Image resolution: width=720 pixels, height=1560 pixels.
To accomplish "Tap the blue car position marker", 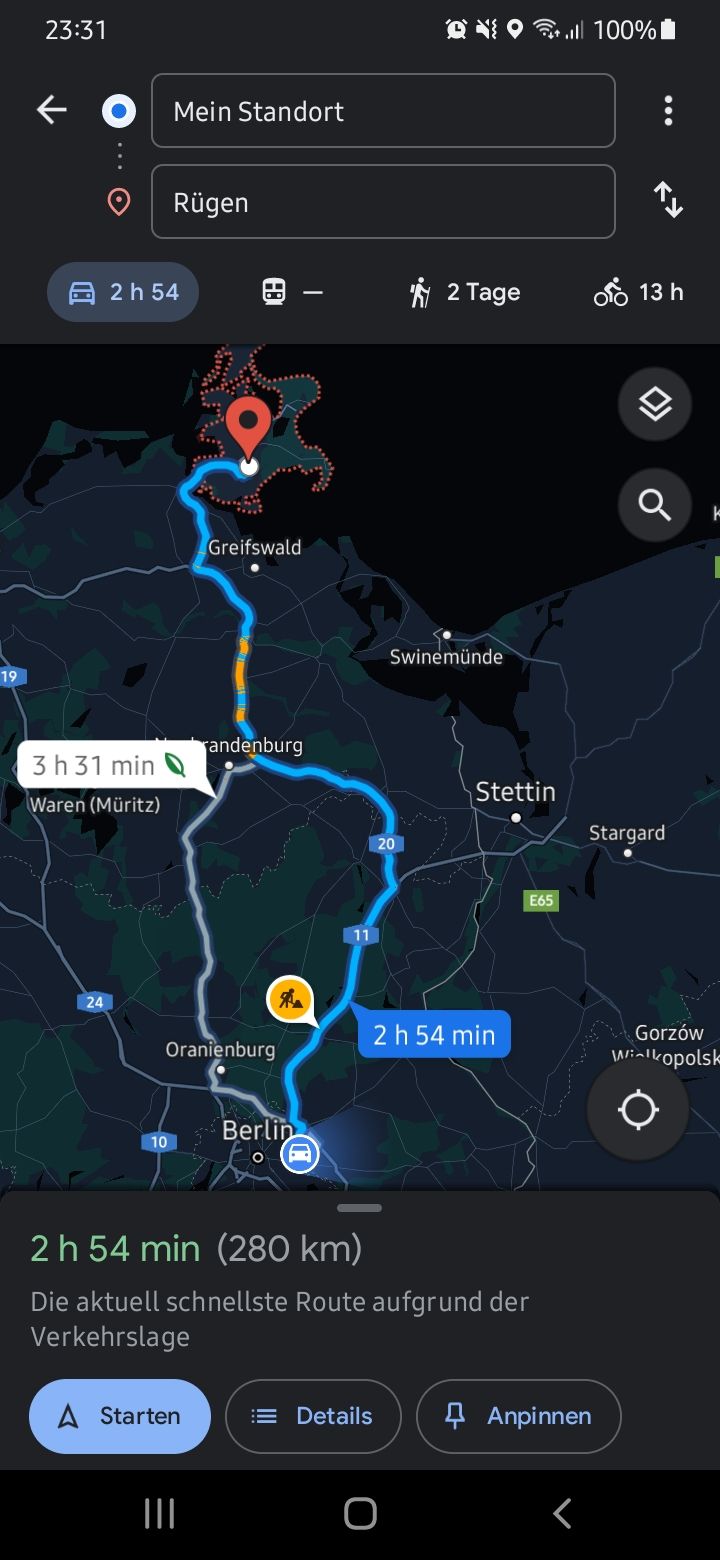I will [x=299, y=1153].
